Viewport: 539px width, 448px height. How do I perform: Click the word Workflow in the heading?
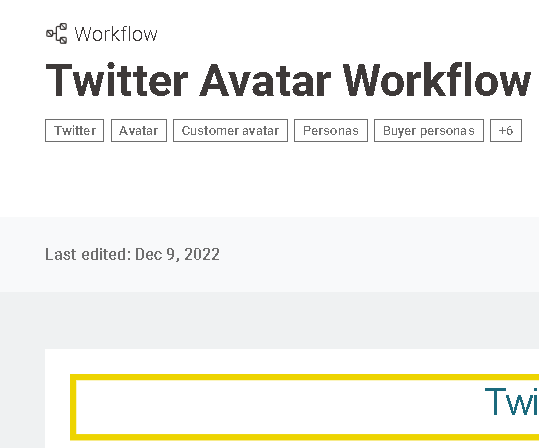coord(437,80)
